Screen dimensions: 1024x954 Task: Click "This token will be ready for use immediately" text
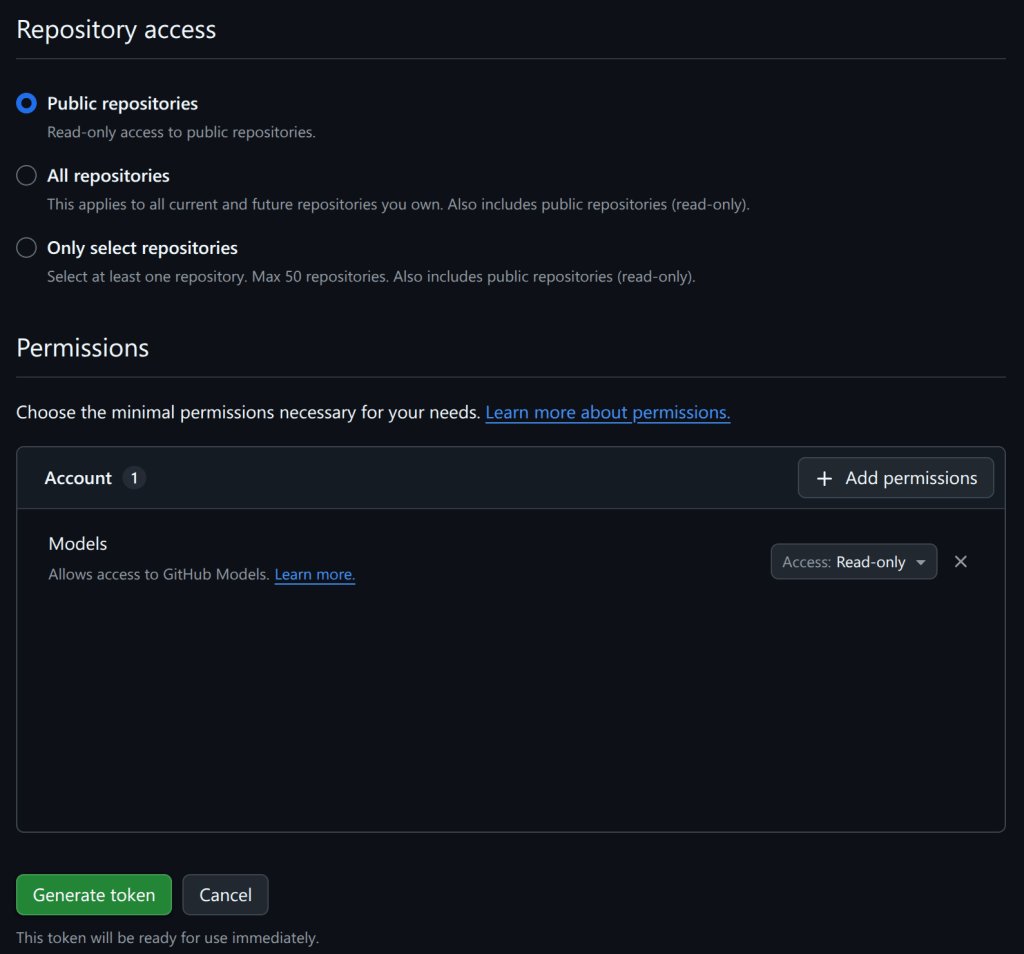pyautogui.click(x=167, y=937)
